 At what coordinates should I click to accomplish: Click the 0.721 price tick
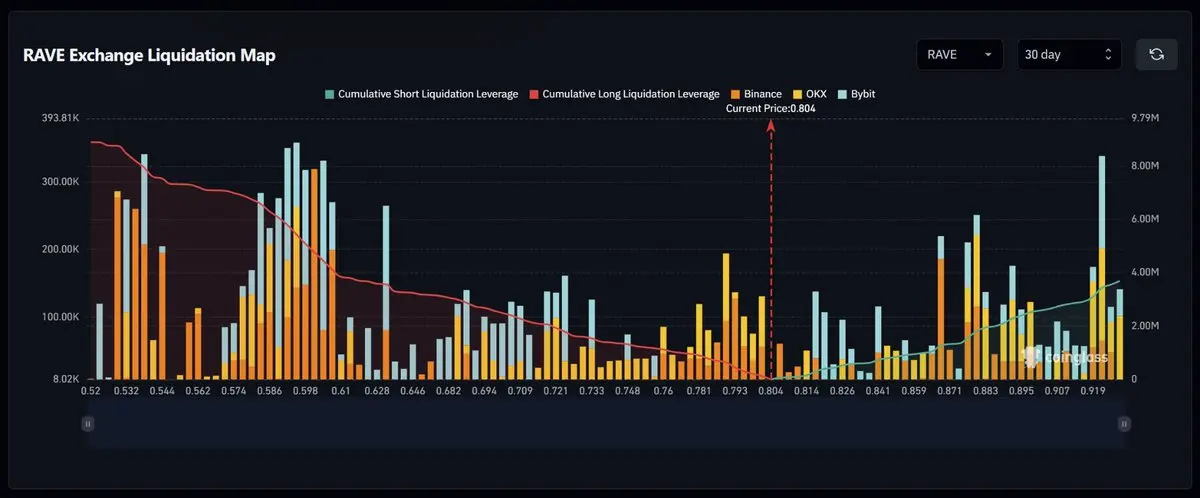tap(556, 391)
